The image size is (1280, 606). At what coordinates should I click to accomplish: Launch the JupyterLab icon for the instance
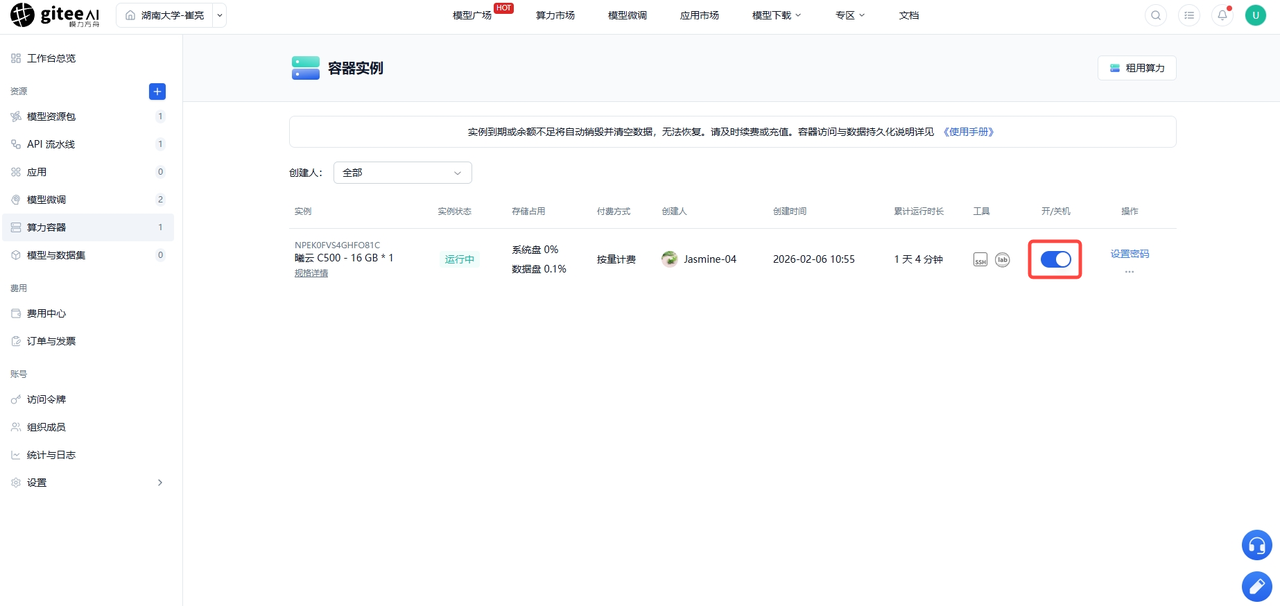1002,260
